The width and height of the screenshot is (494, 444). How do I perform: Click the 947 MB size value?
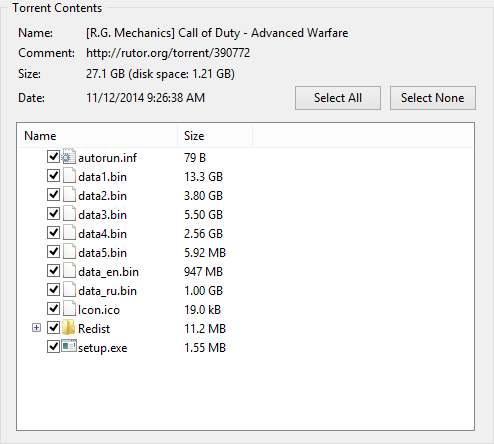203,272
